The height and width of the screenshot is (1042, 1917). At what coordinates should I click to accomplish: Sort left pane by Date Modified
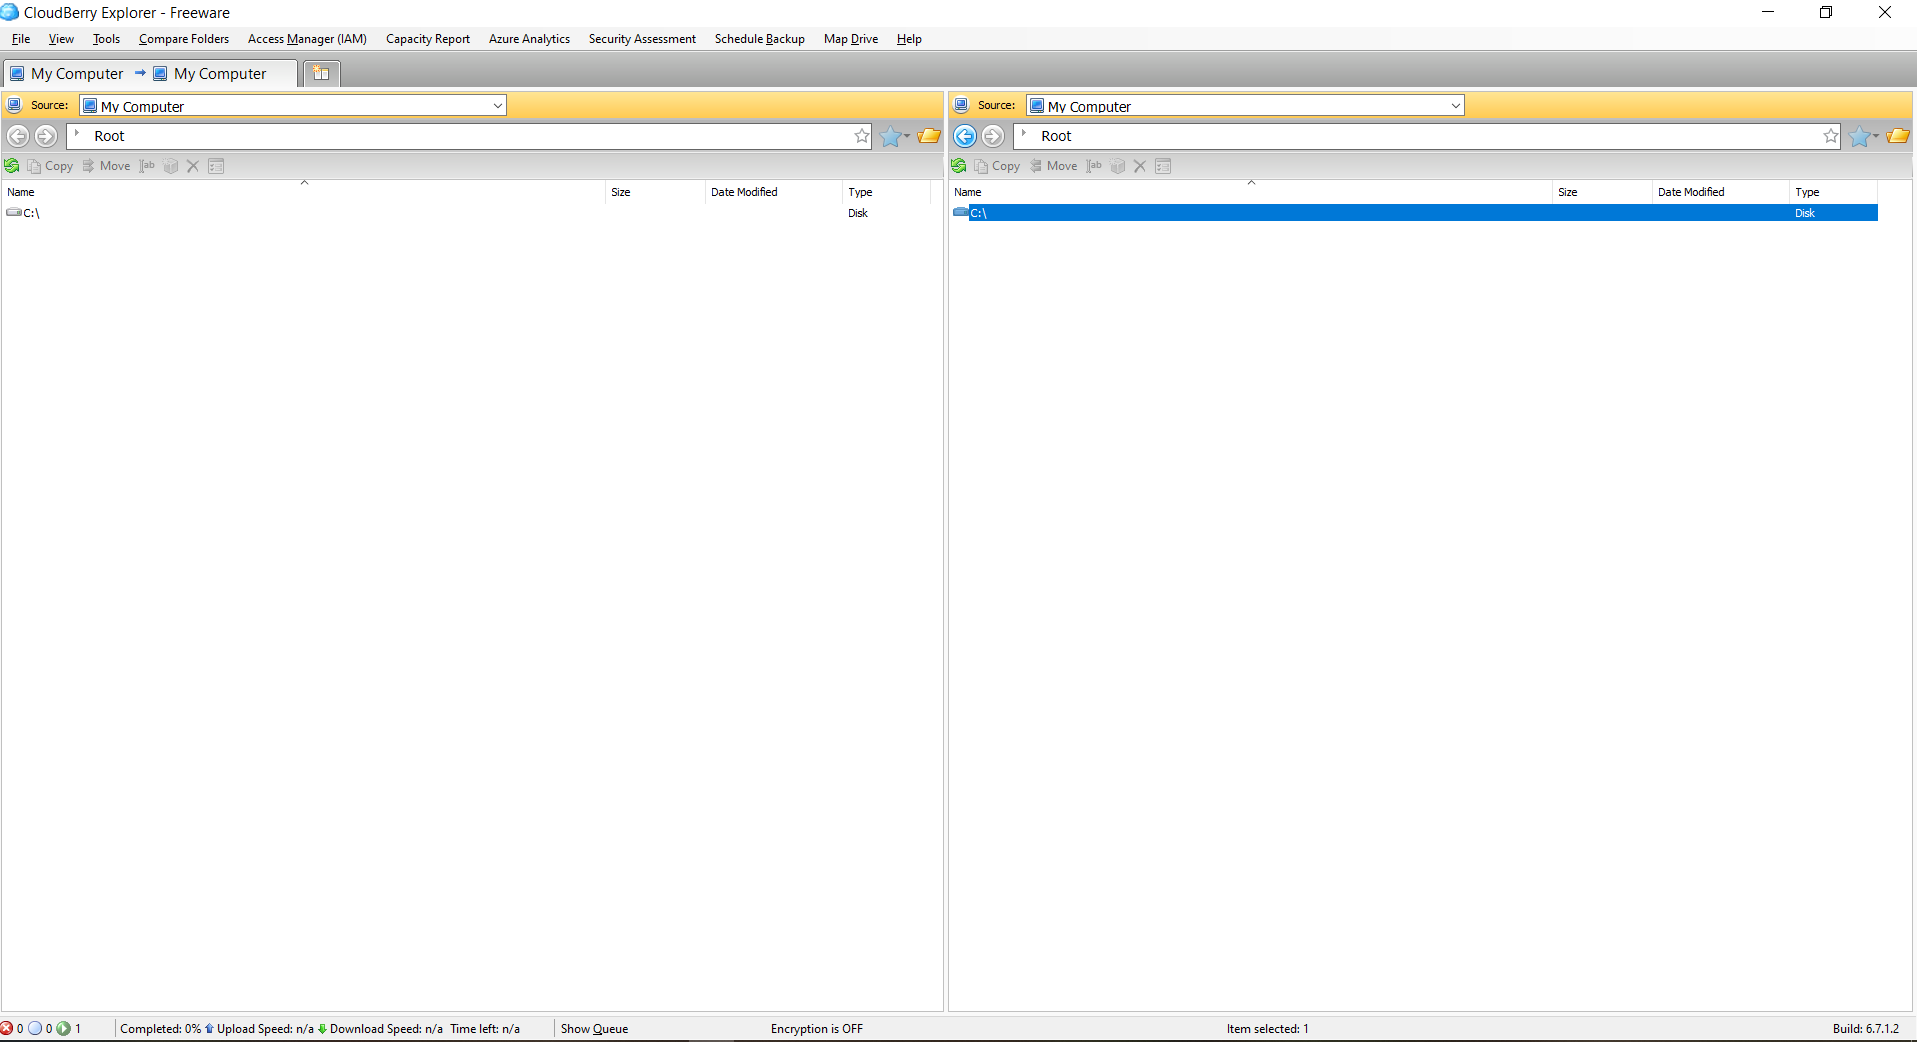[774, 192]
